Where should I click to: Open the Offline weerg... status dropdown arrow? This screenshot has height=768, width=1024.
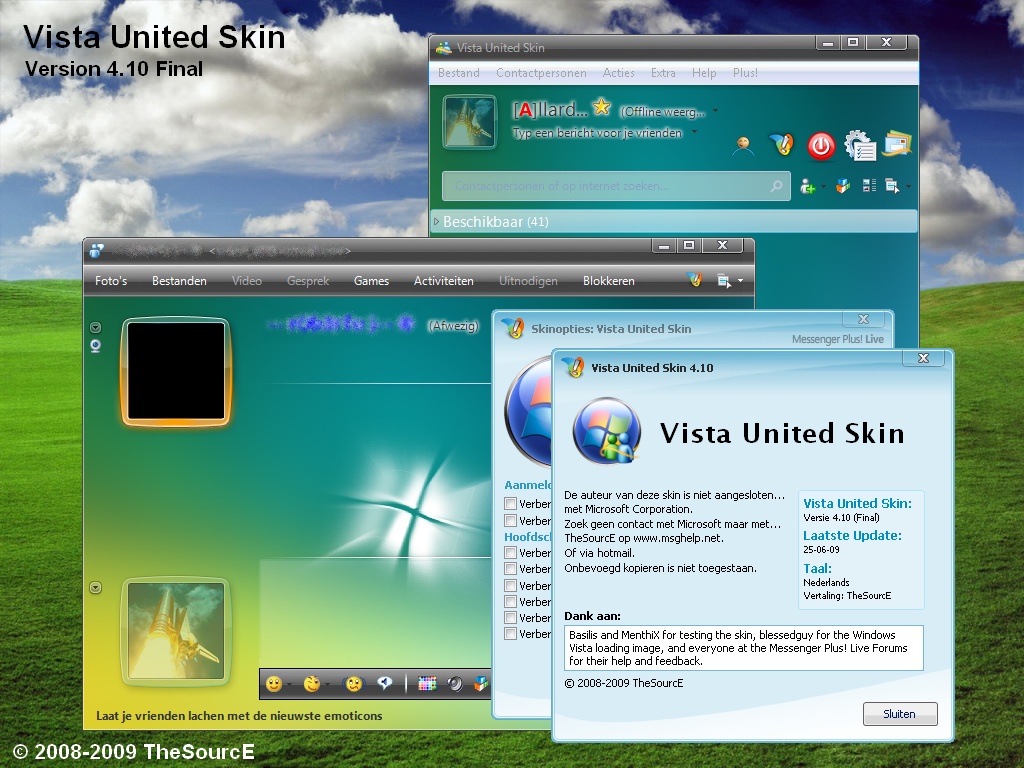[x=716, y=111]
